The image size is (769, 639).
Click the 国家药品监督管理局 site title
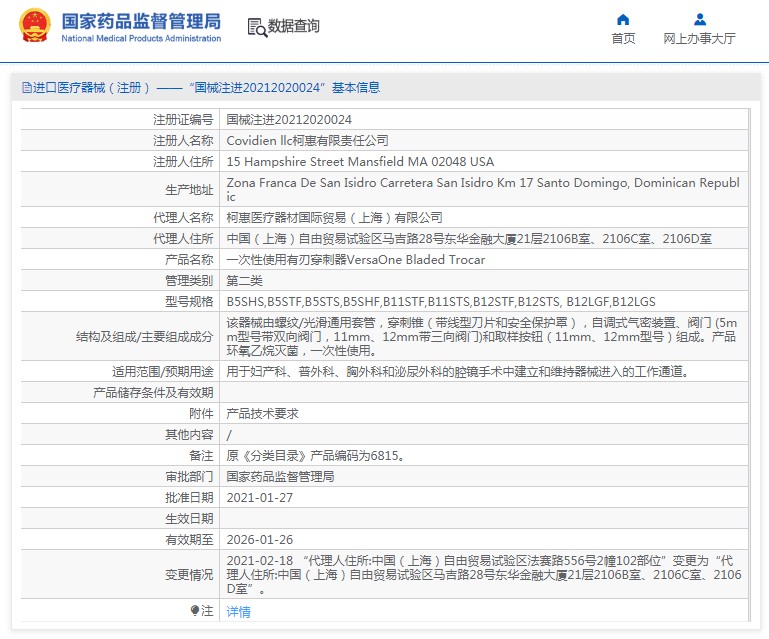pos(141,21)
